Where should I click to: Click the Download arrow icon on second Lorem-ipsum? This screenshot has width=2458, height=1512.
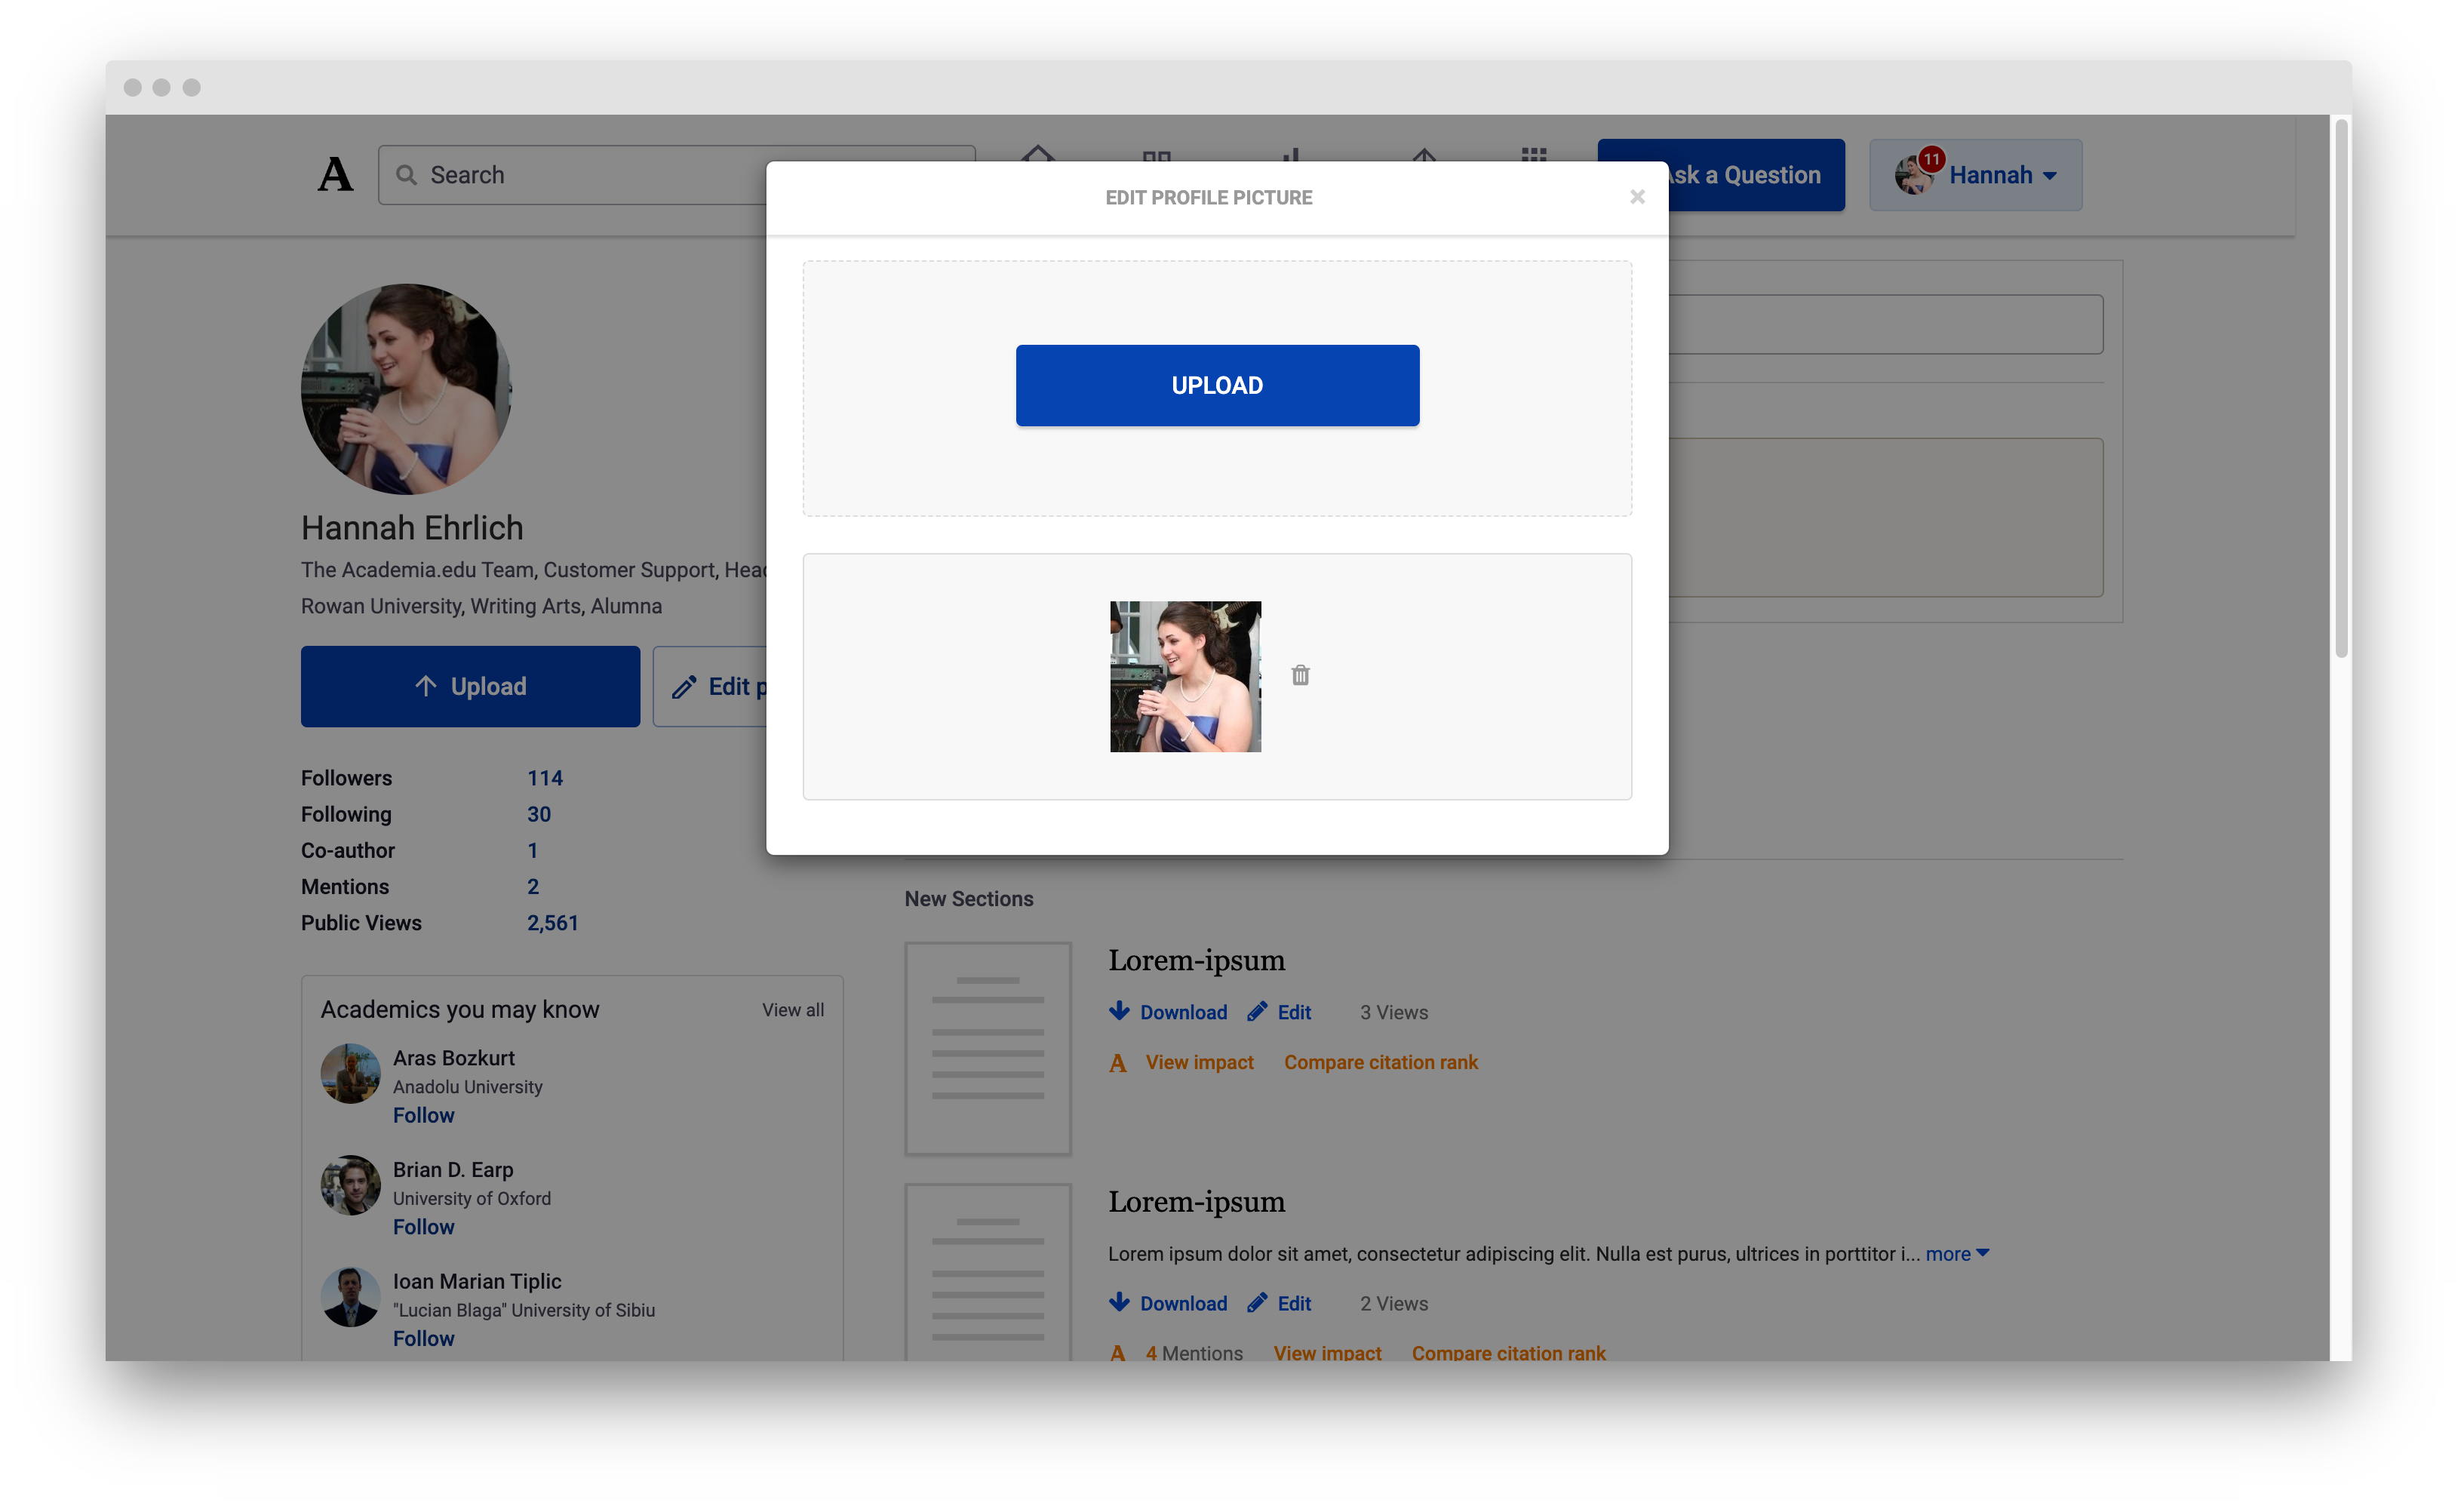[x=1119, y=1303]
